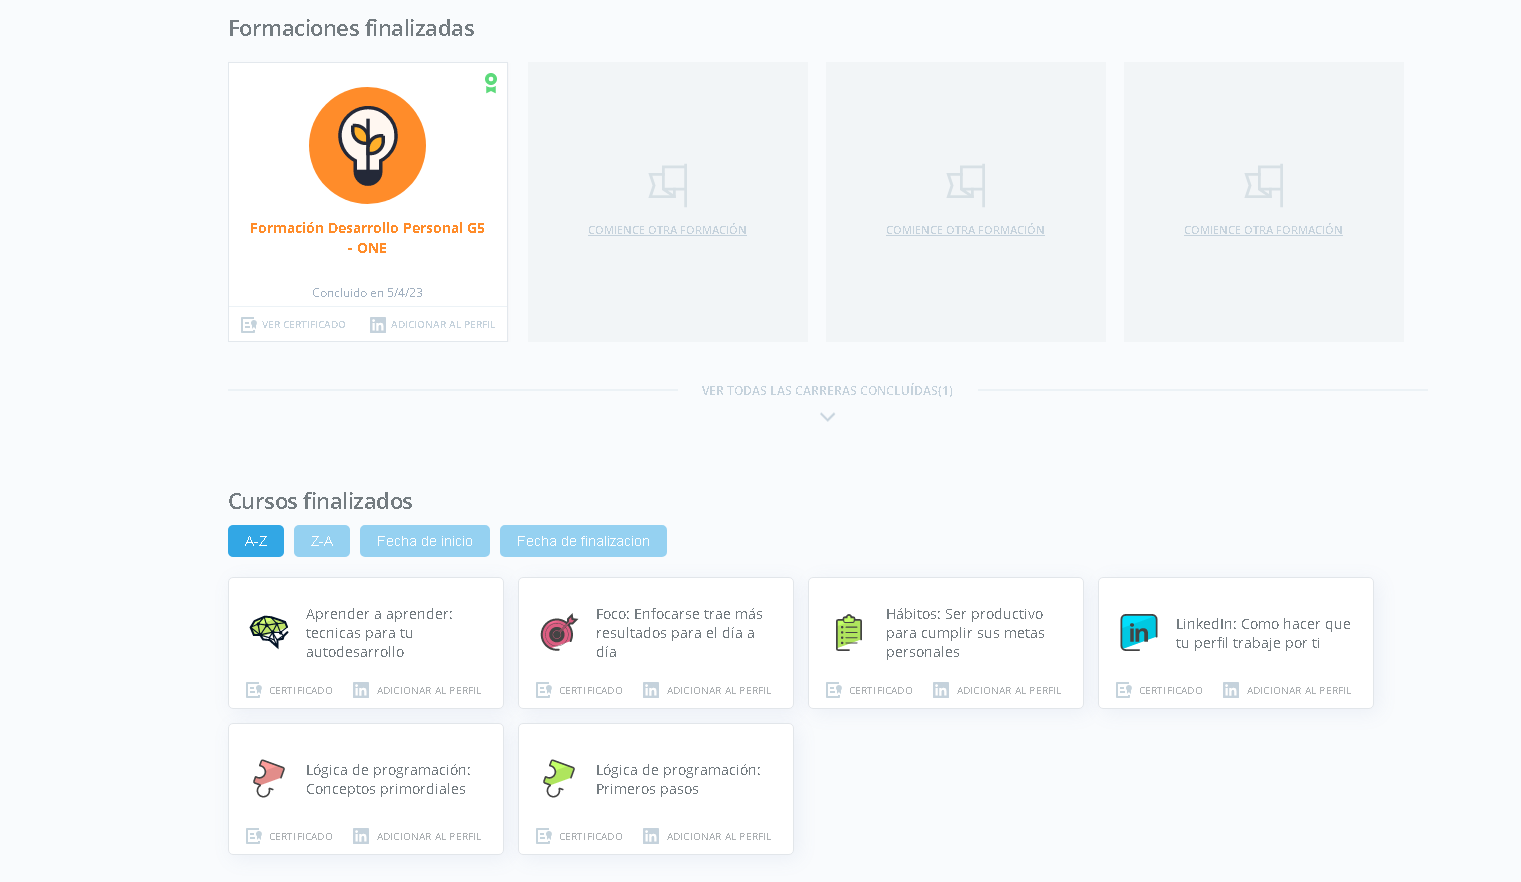Open Formación Desarrollo Personal G5 - ONE title
This screenshot has width=1521, height=882.
(x=367, y=238)
